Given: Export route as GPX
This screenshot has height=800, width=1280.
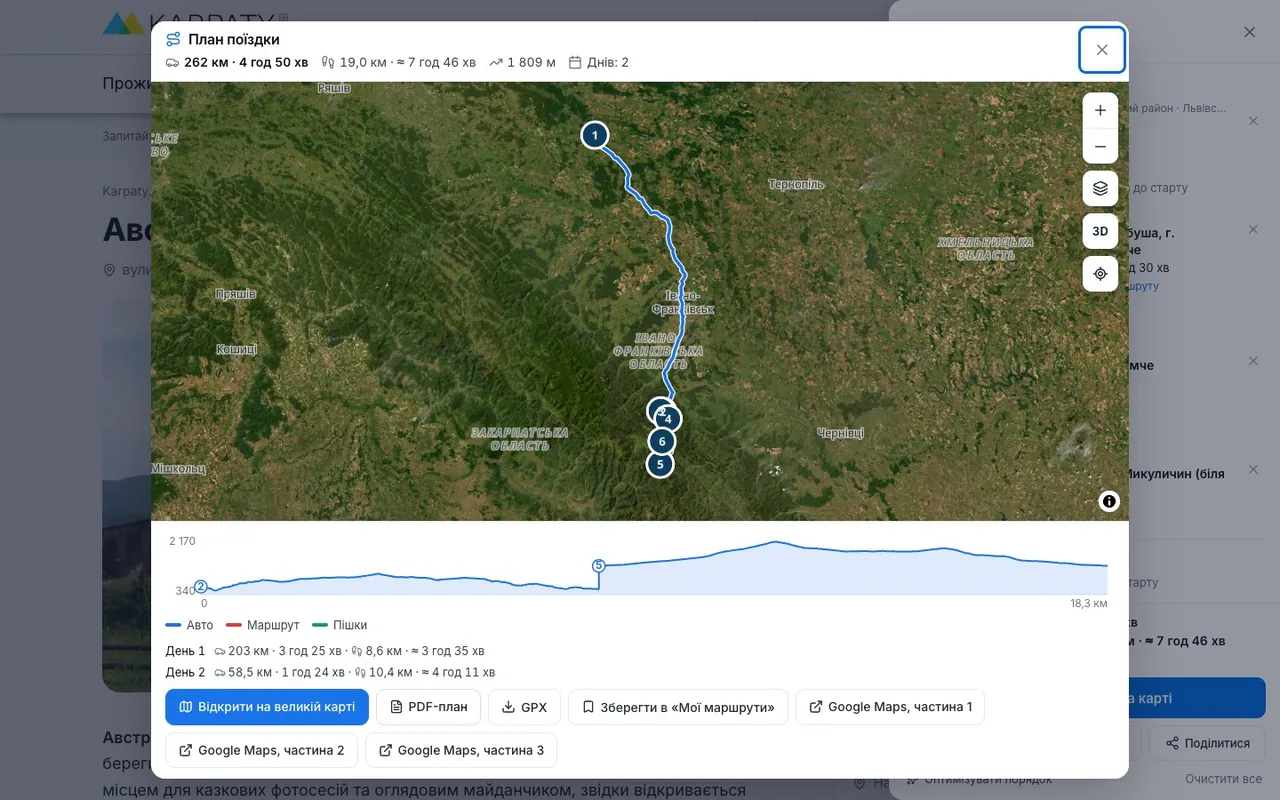Looking at the screenshot, I should click(x=524, y=707).
